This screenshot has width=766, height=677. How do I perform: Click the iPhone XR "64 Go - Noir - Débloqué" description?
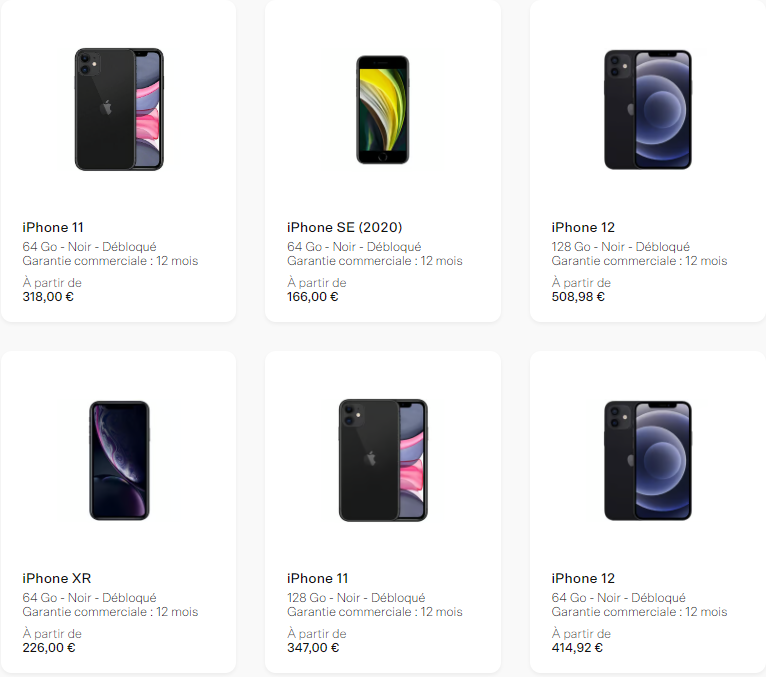click(x=89, y=598)
